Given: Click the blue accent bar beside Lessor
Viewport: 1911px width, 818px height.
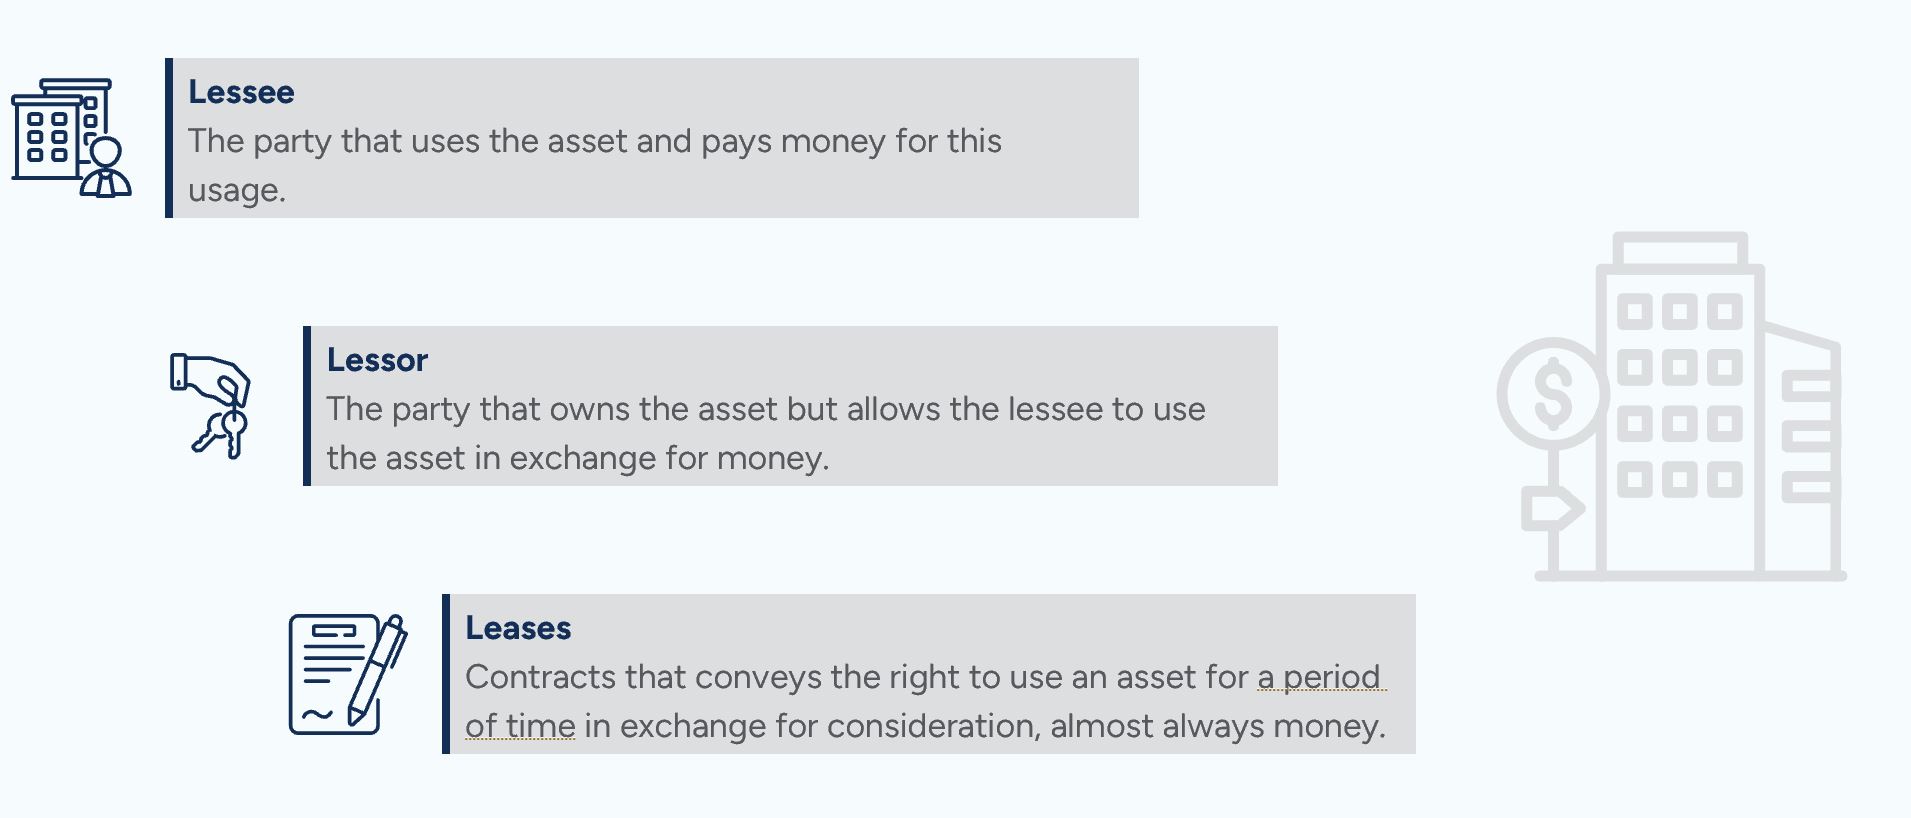Looking at the screenshot, I should (x=307, y=406).
